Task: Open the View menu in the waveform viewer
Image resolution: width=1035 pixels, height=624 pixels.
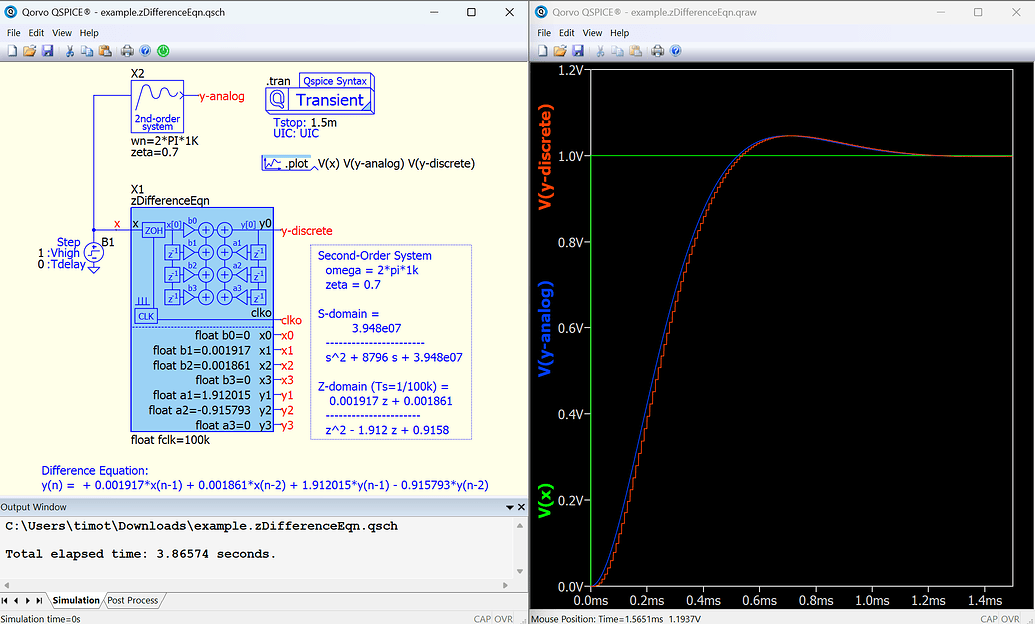Action: [592, 32]
